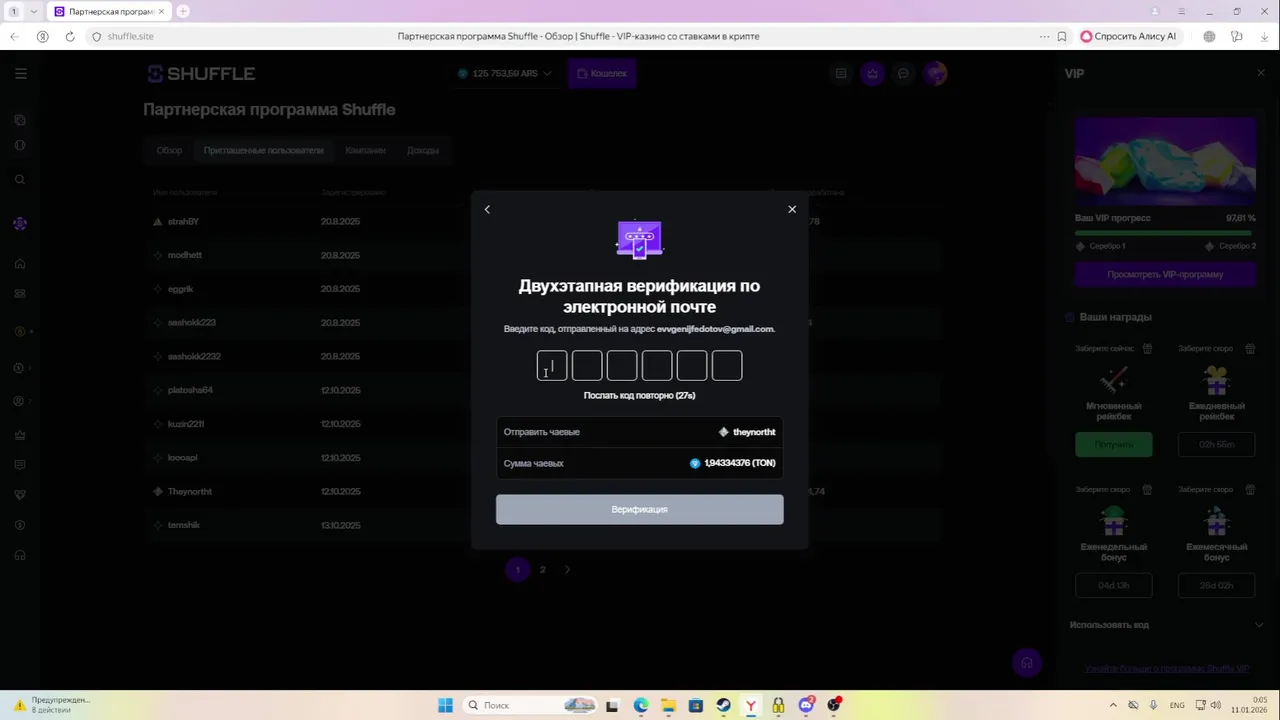Open the chat bubble icon in header
1280x720 pixels.
[903, 73]
